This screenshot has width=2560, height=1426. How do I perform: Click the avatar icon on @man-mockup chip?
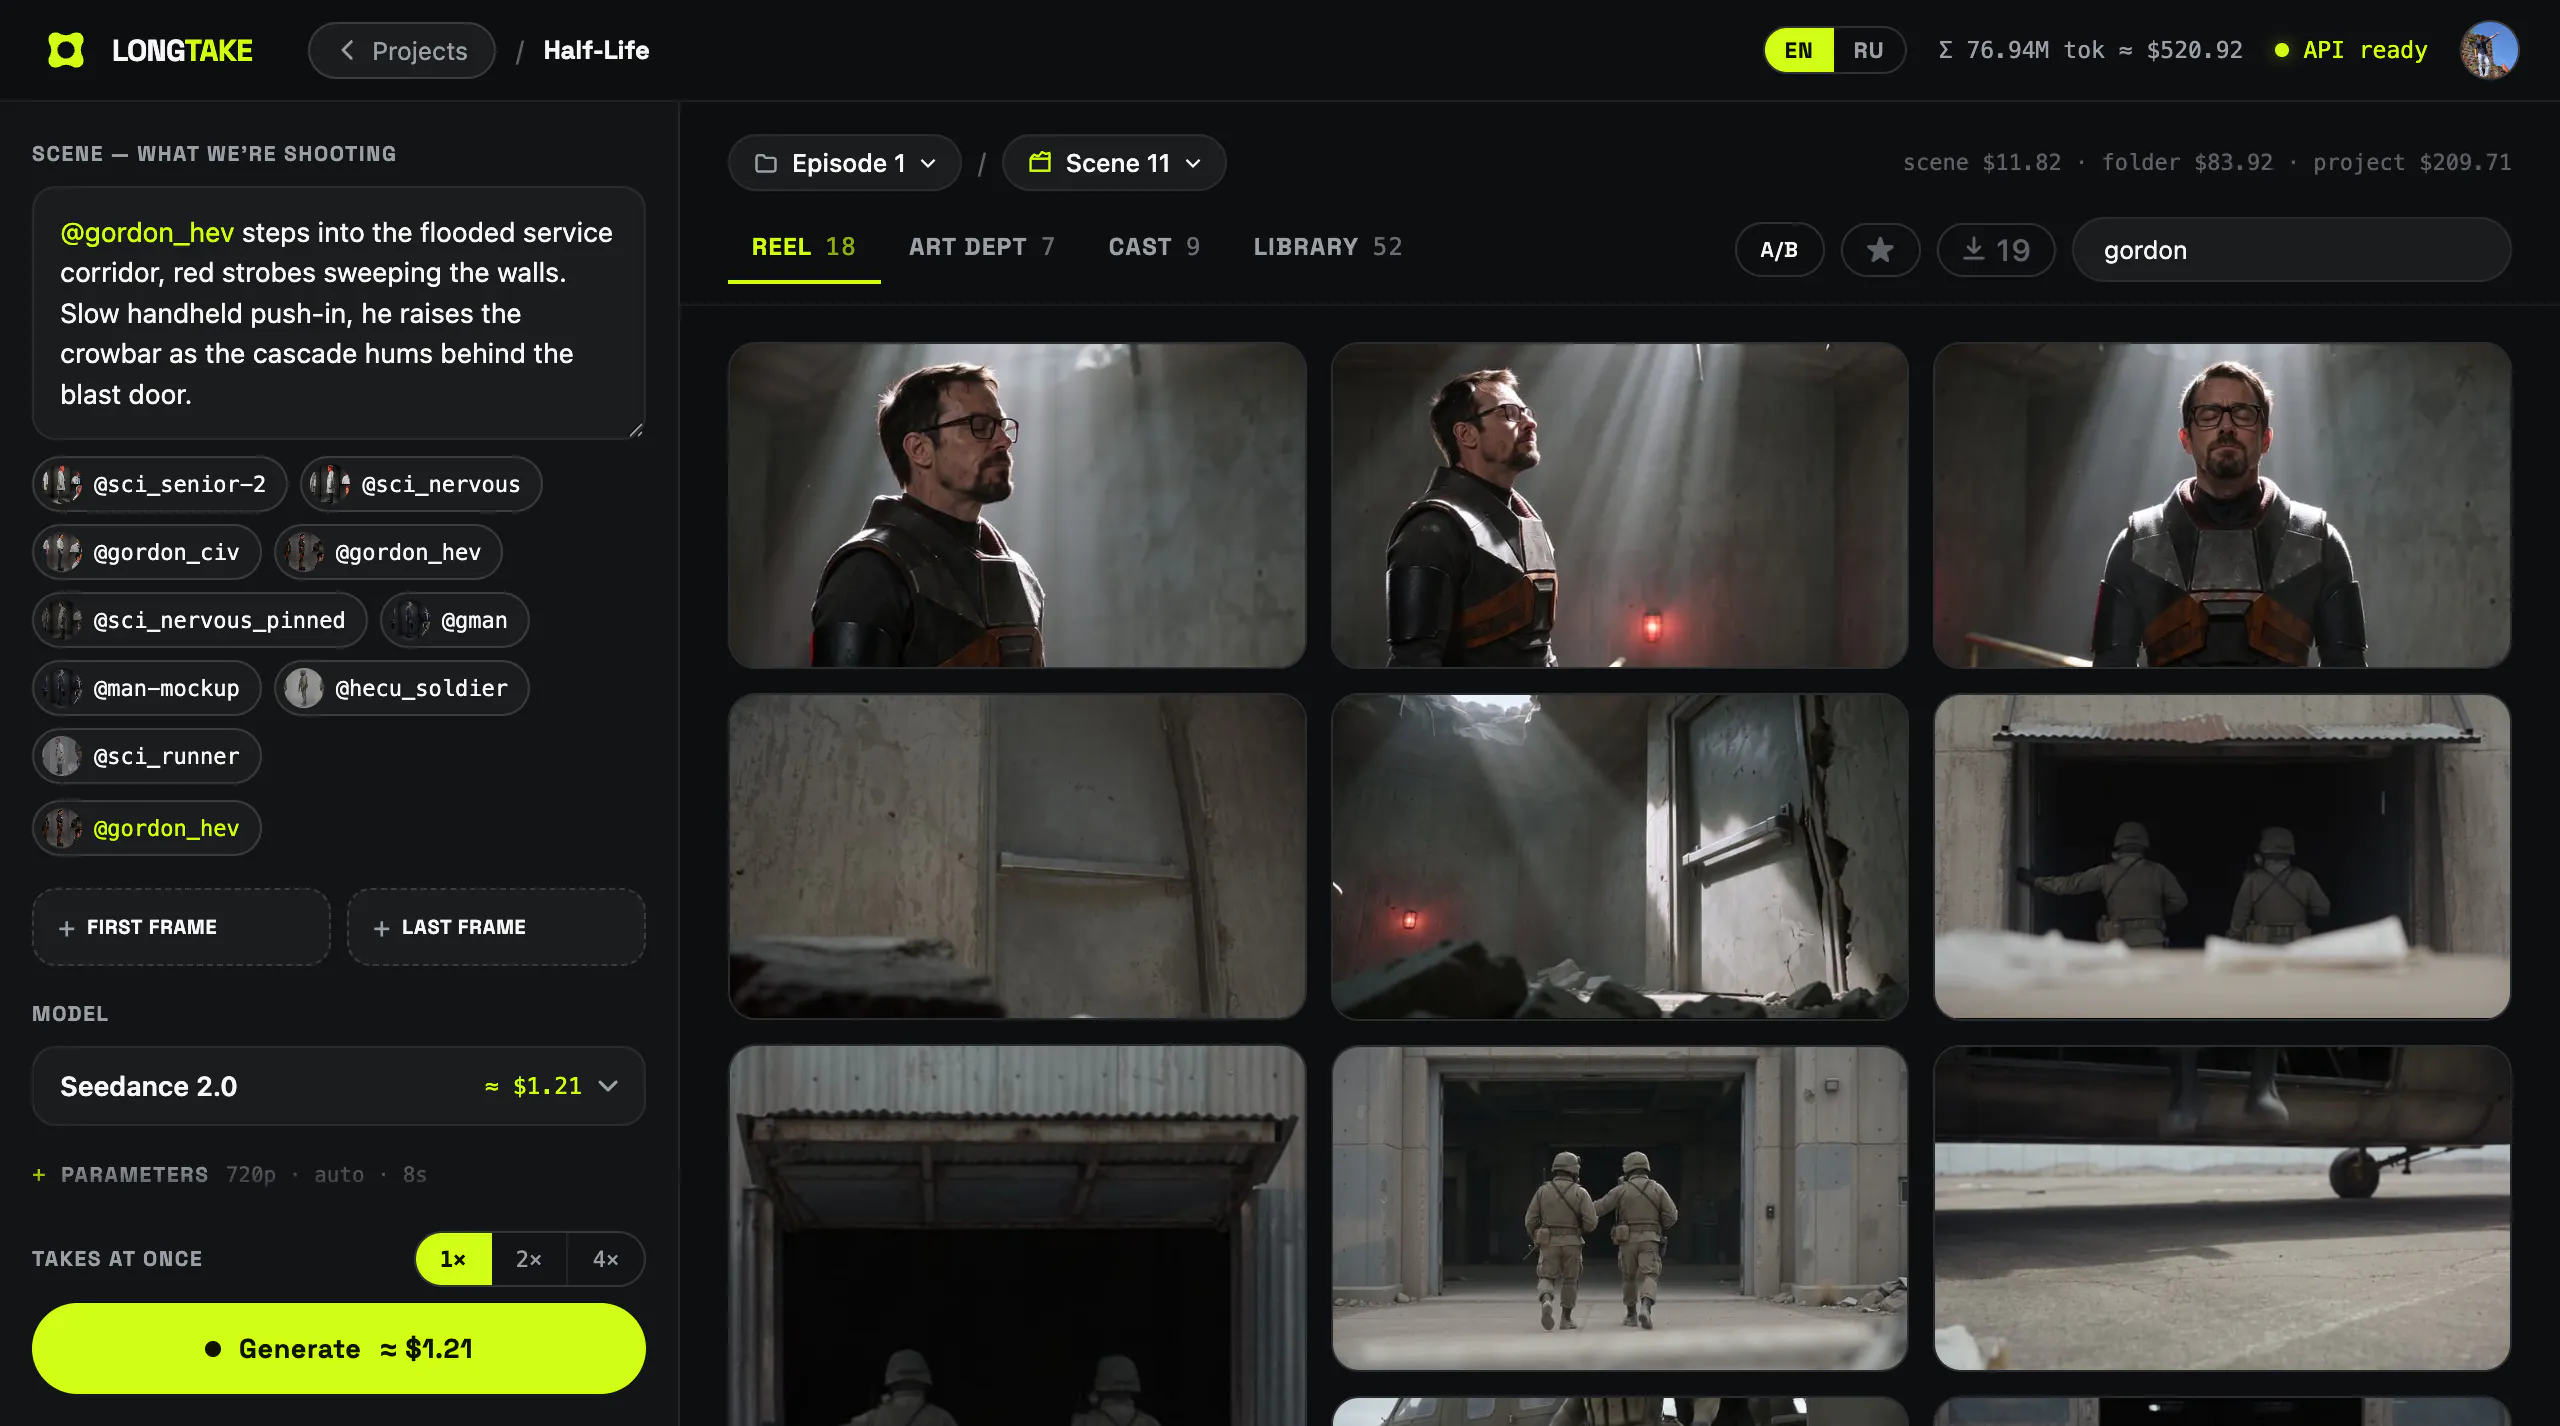click(x=62, y=688)
